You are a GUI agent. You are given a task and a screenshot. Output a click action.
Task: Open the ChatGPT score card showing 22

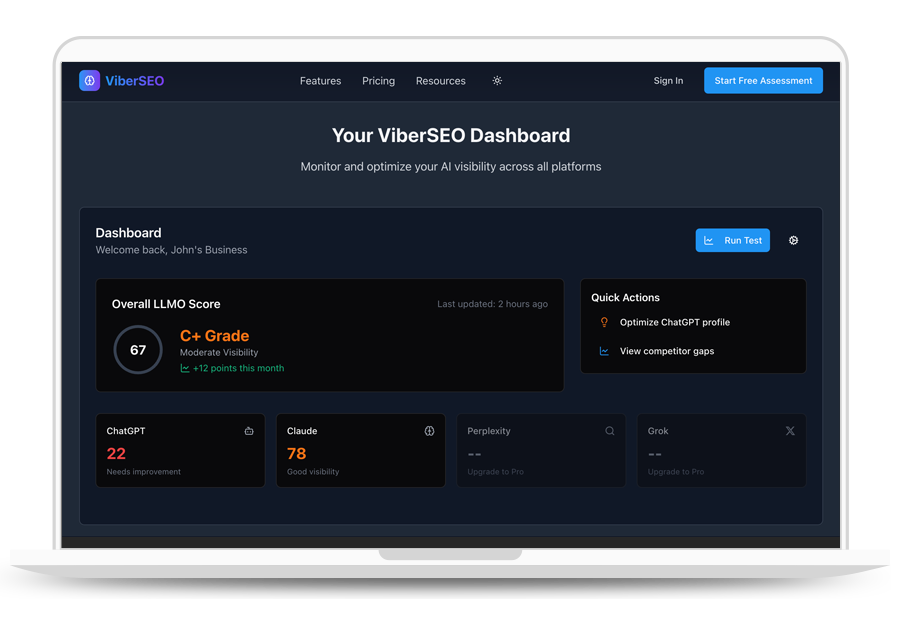[180, 451]
